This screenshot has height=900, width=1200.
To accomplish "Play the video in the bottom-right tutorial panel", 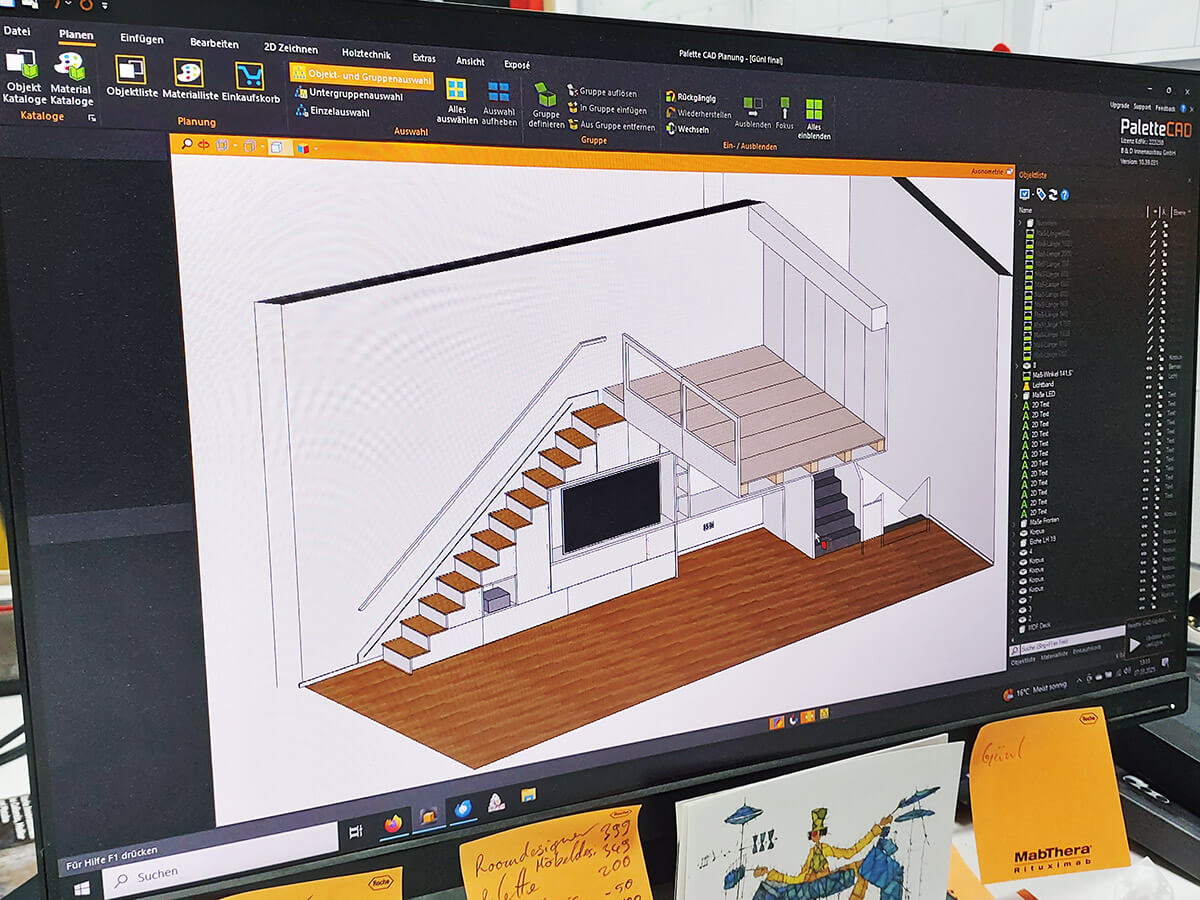I will click(x=1135, y=644).
